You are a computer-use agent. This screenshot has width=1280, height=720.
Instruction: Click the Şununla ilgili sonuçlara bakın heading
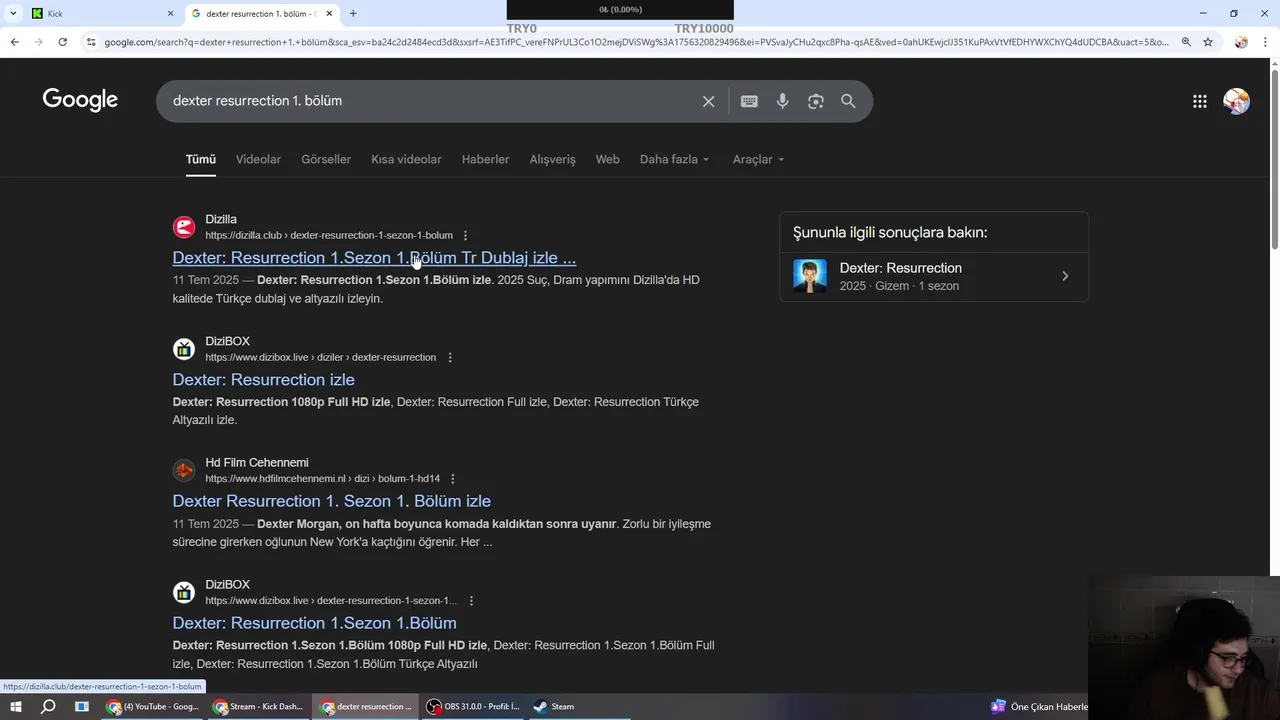tap(890, 232)
